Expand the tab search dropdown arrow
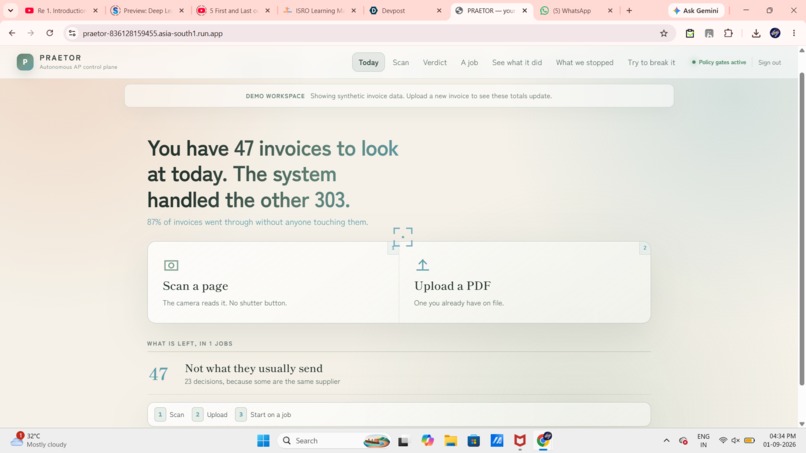This screenshot has height=453, width=806. [10, 10]
